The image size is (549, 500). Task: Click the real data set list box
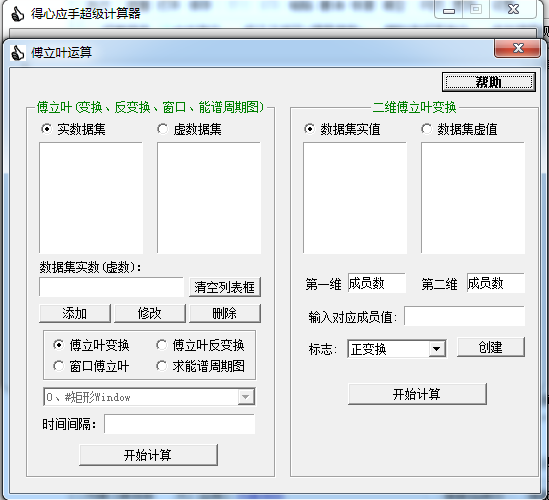[x=91, y=198]
